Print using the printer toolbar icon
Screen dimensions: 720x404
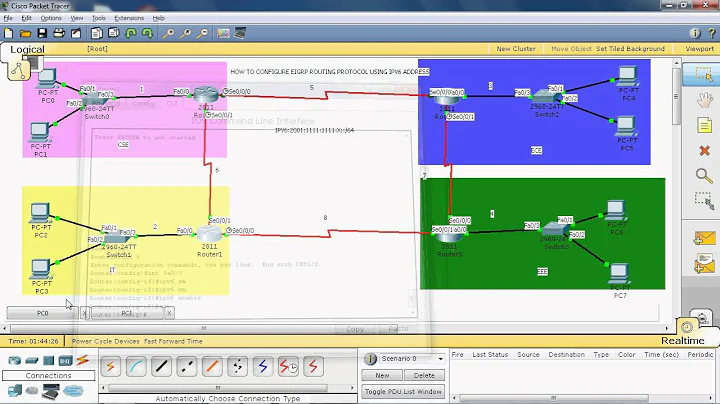(59, 33)
